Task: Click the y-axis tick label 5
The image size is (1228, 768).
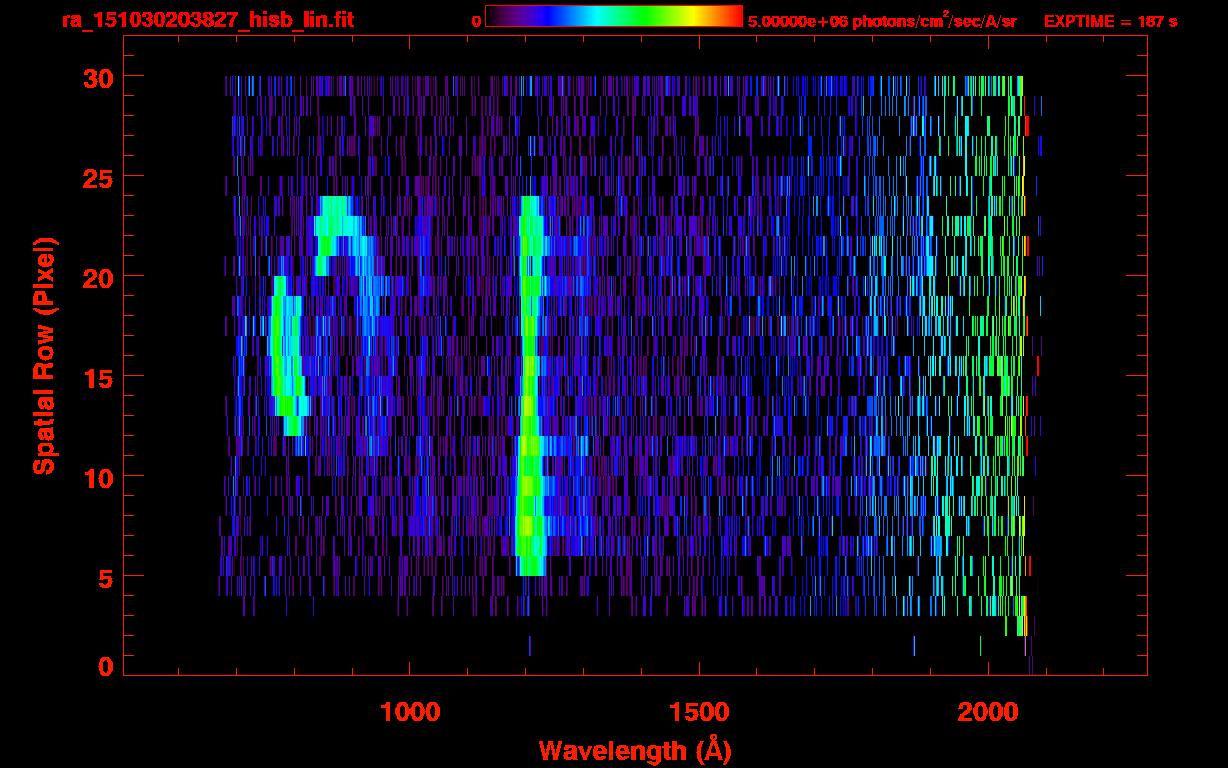Action: tap(104, 577)
